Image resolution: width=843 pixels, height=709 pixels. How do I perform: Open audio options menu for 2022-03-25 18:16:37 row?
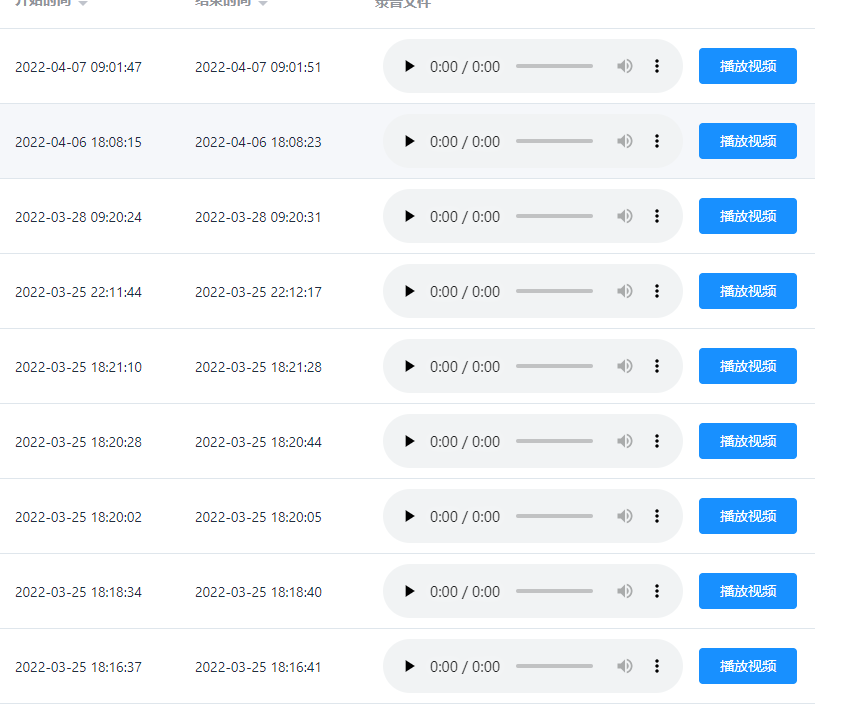tap(656, 666)
